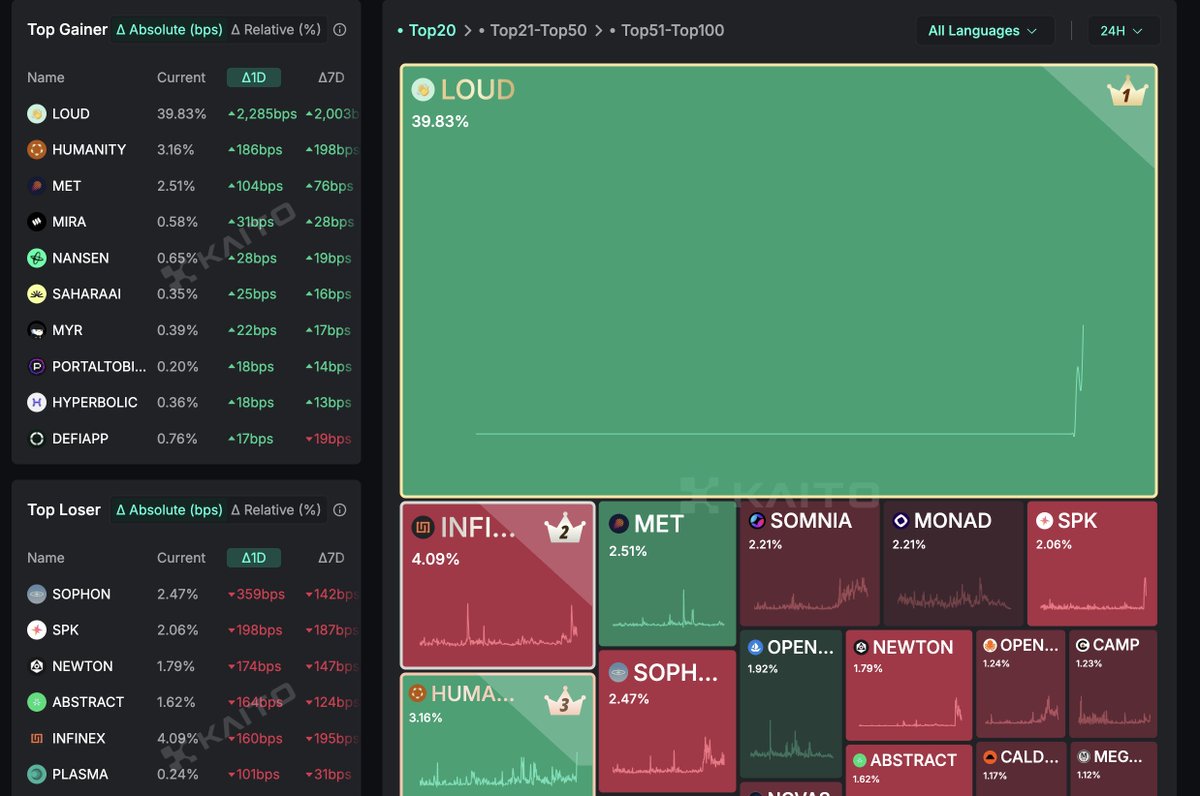Click the MET icon in Top Gainer list
The image size is (1200, 796).
tap(37, 186)
